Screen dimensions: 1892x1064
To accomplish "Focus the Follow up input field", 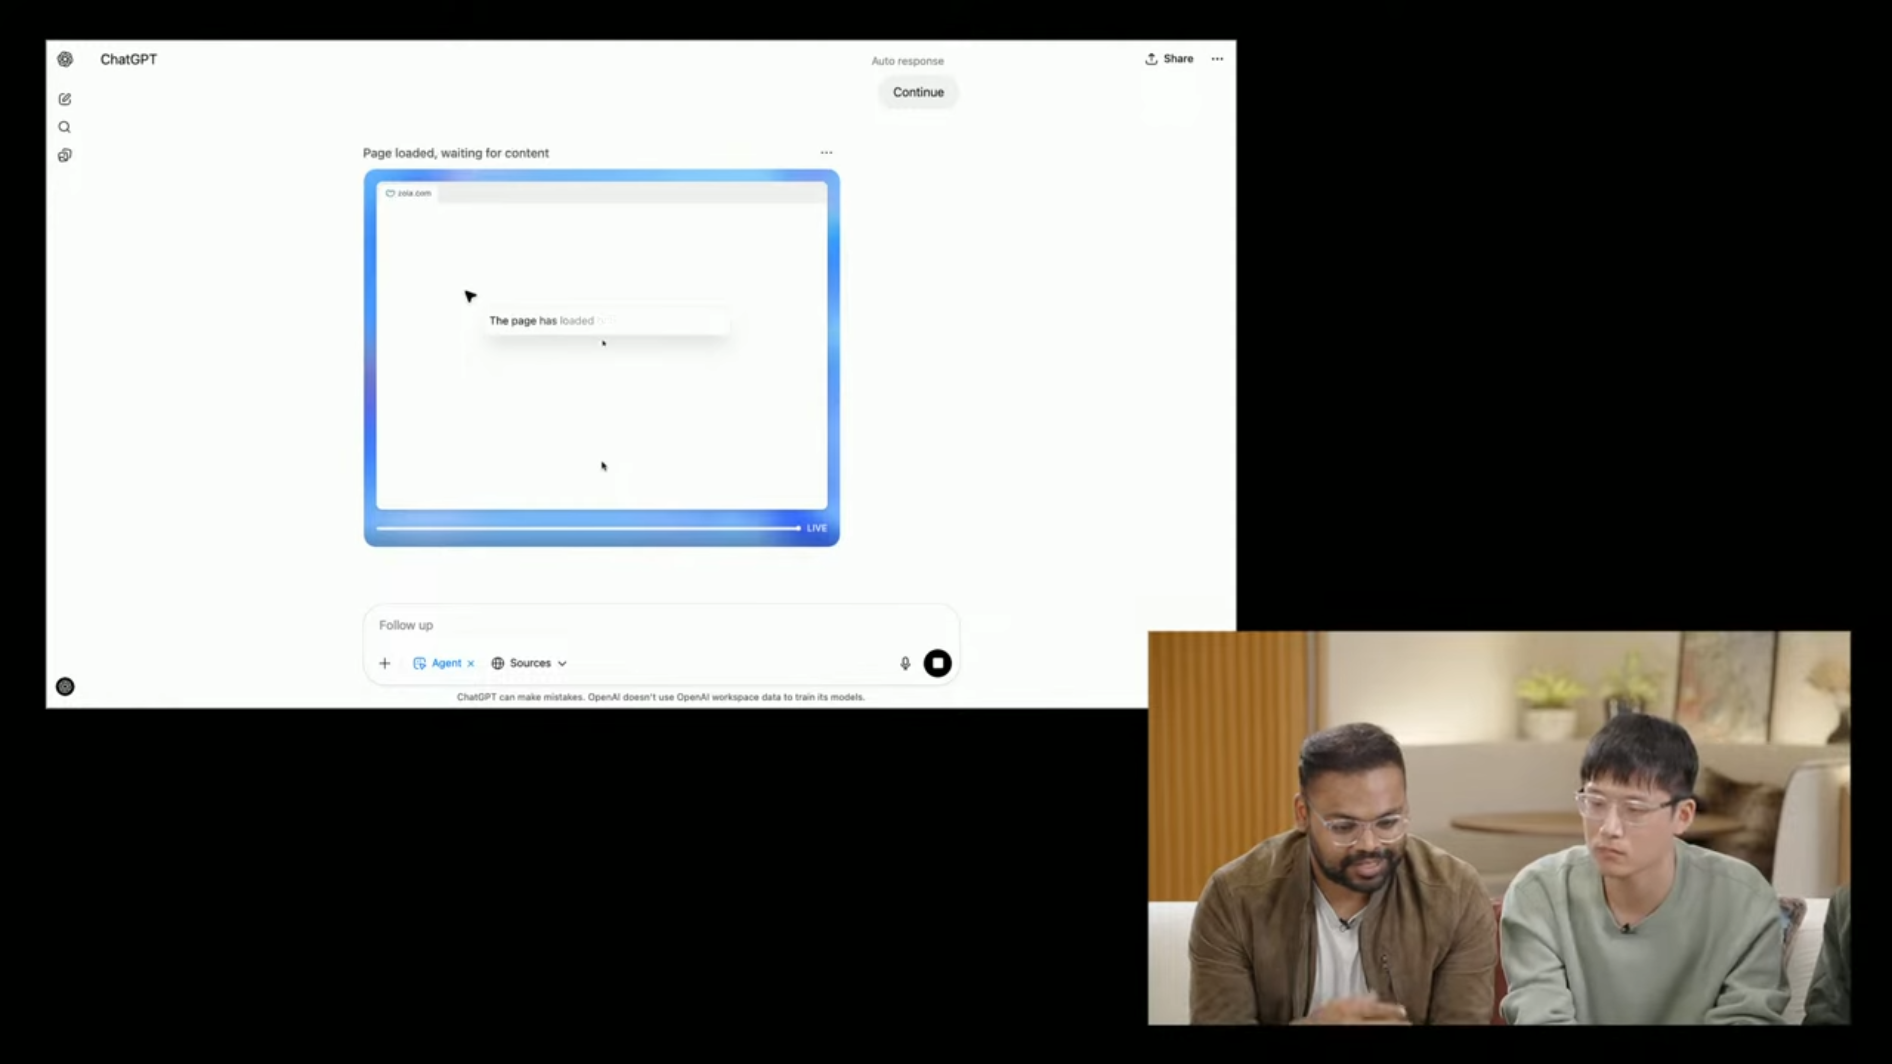I will point(660,625).
